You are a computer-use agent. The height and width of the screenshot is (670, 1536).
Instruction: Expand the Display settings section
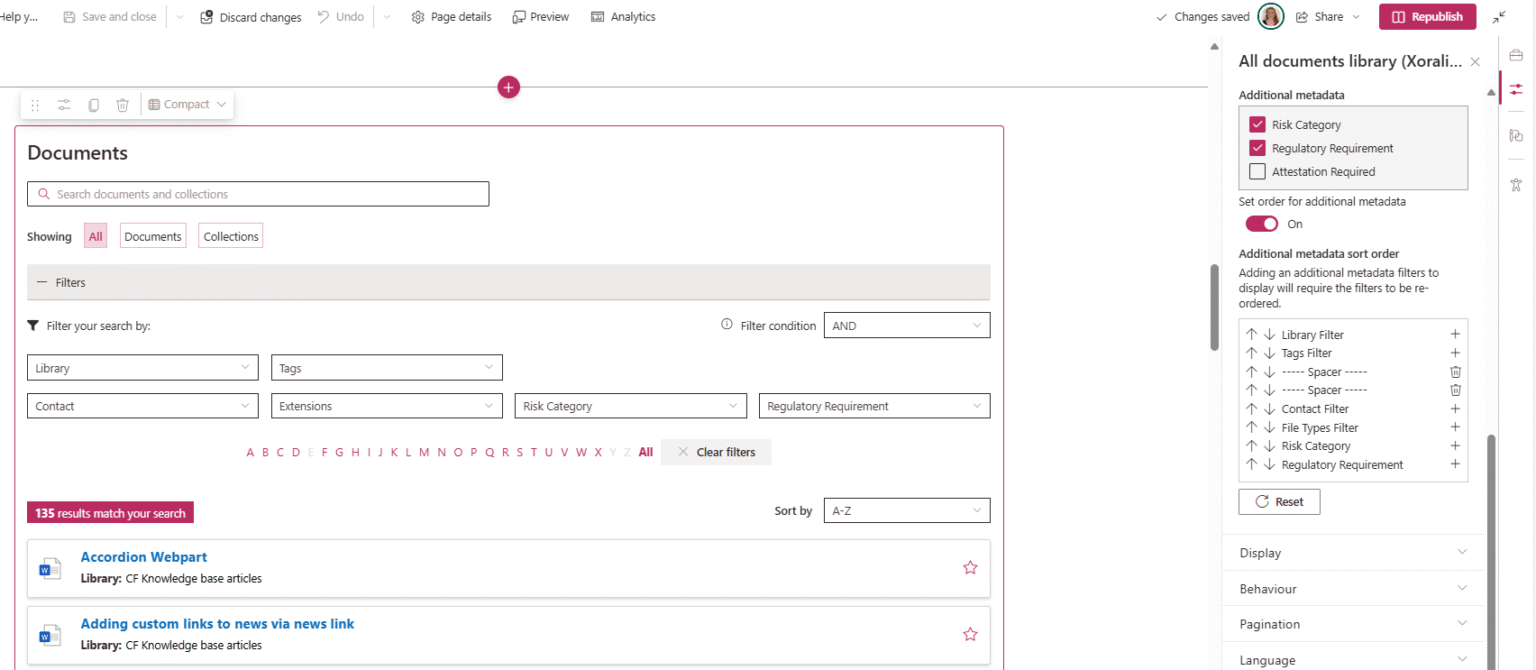1352,553
